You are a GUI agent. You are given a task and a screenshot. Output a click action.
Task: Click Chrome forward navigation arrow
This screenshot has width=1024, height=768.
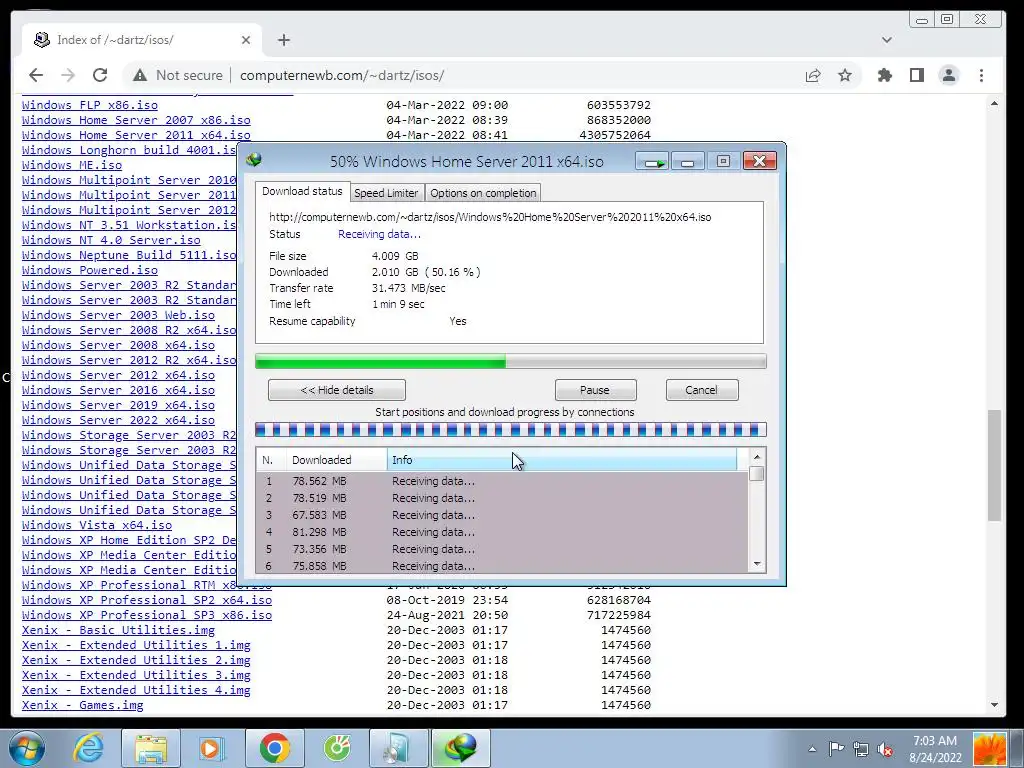tap(68, 75)
